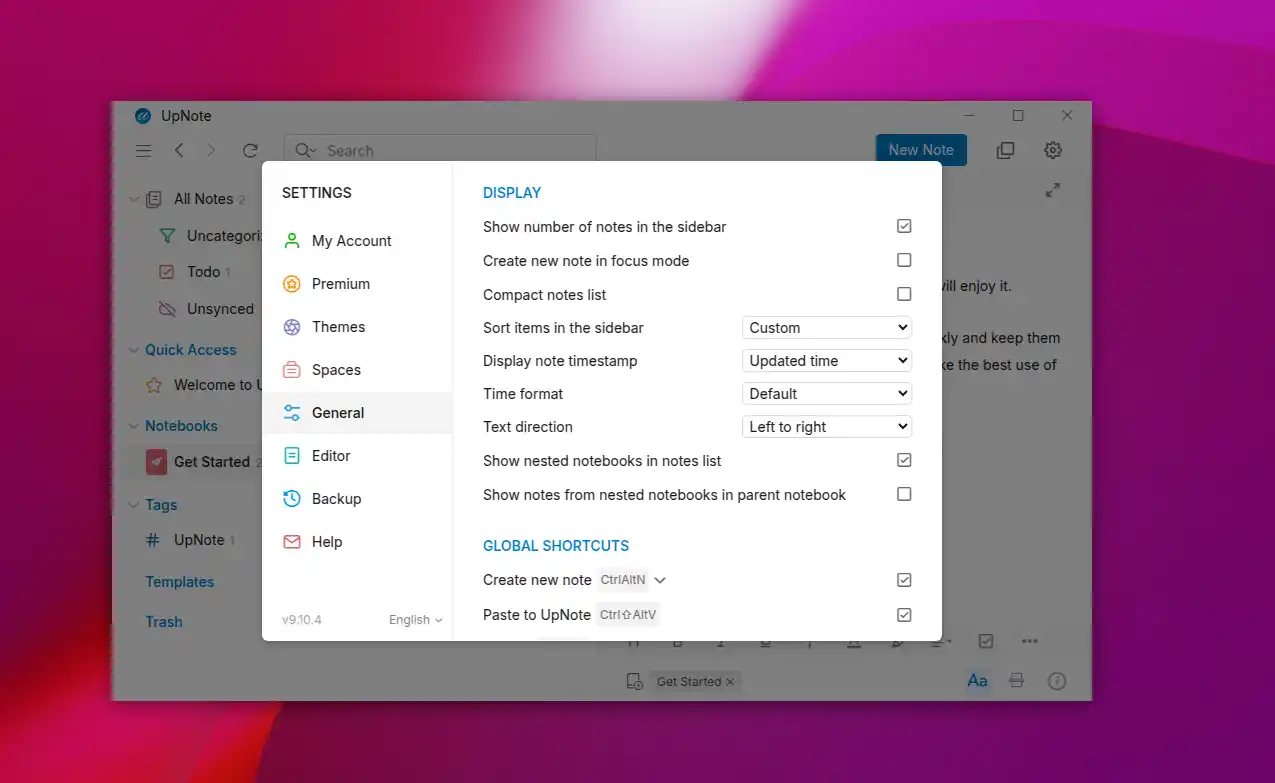Screen dimensions: 1275x783
Task: Open Templates in the sidebar
Action: 180,582
